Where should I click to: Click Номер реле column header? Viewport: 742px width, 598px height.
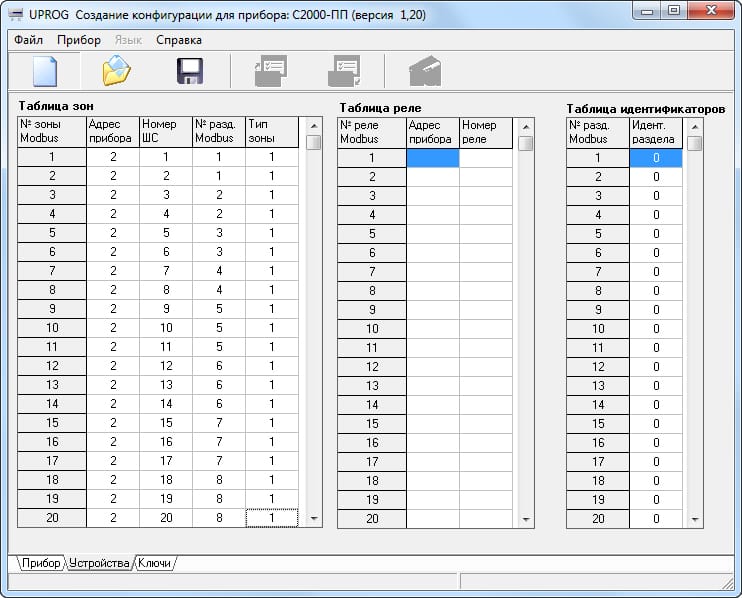tap(486, 132)
